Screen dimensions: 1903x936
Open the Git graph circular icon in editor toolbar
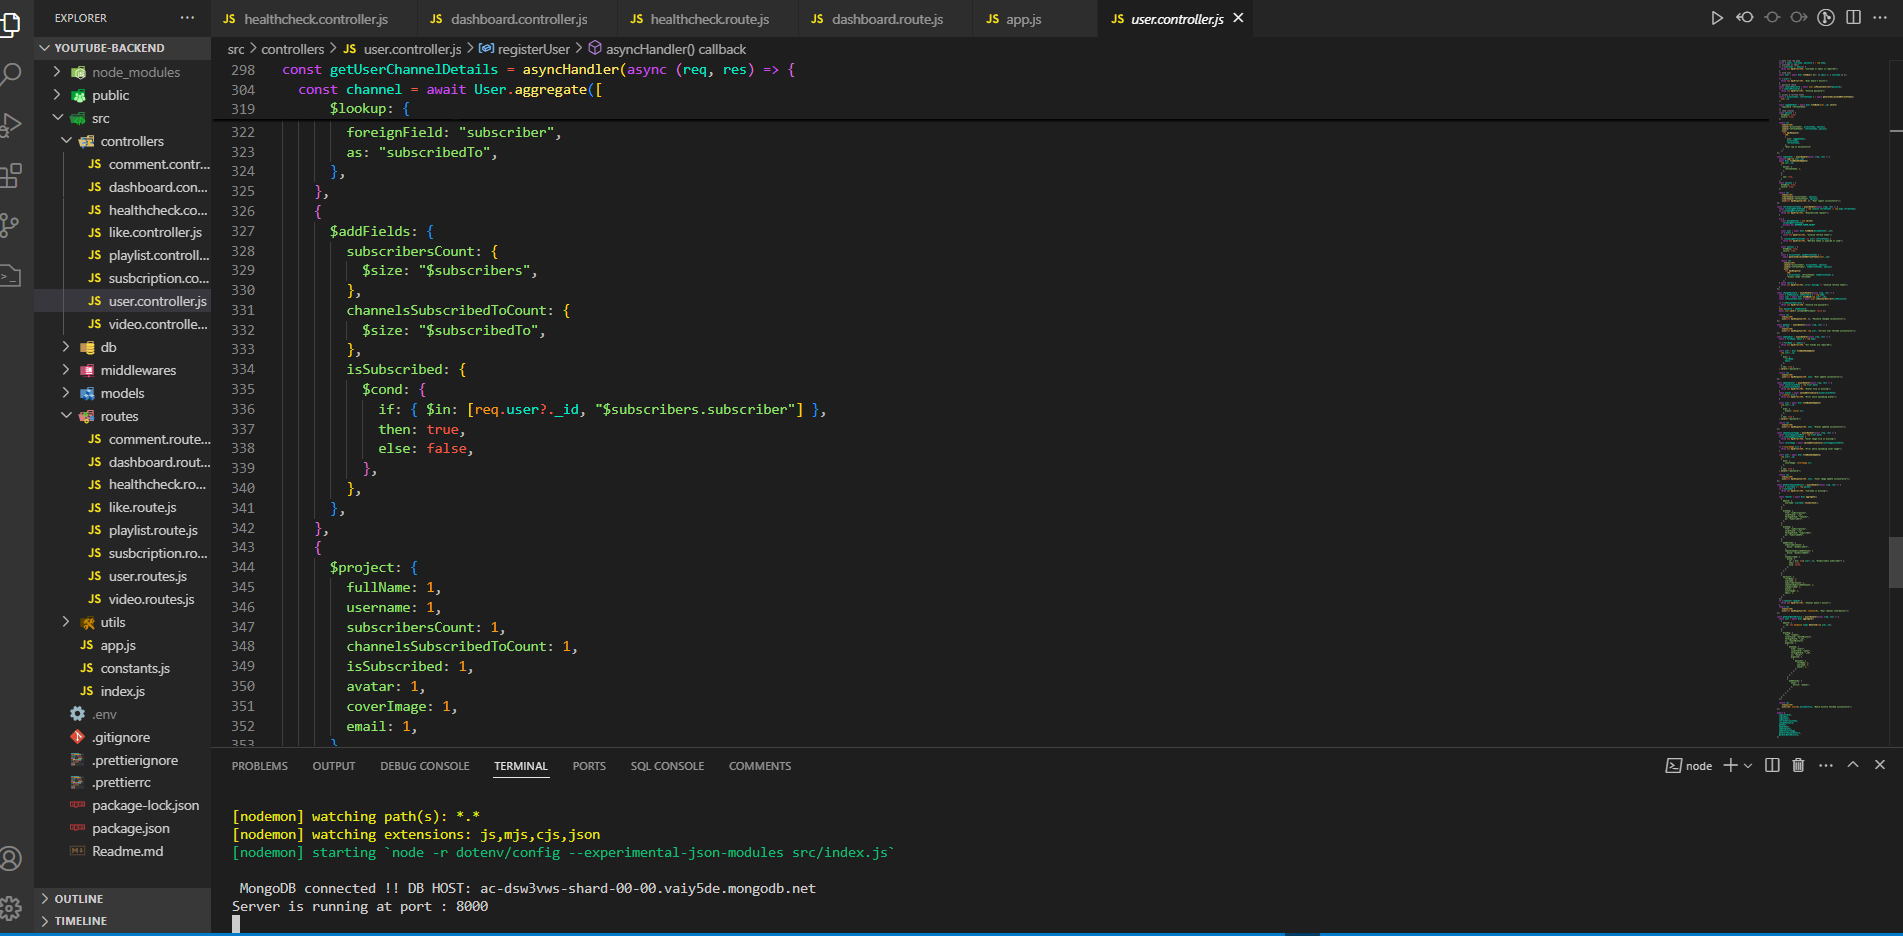click(1826, 18)
